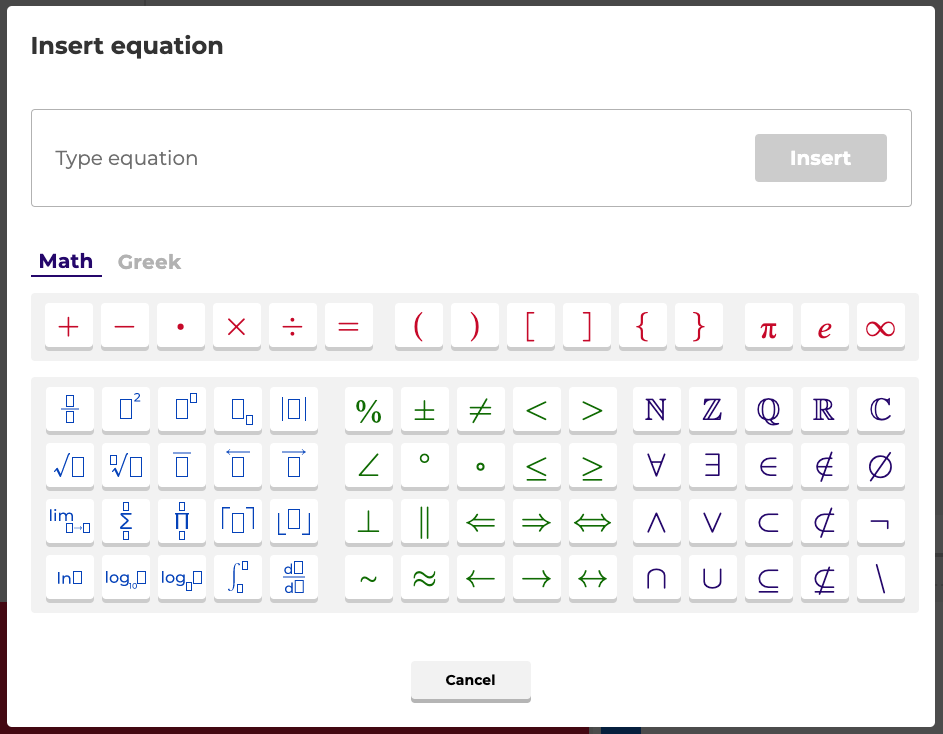Insert the infinity symbol
The width and height of the screenshot is (943, 734).
[880, 326]
